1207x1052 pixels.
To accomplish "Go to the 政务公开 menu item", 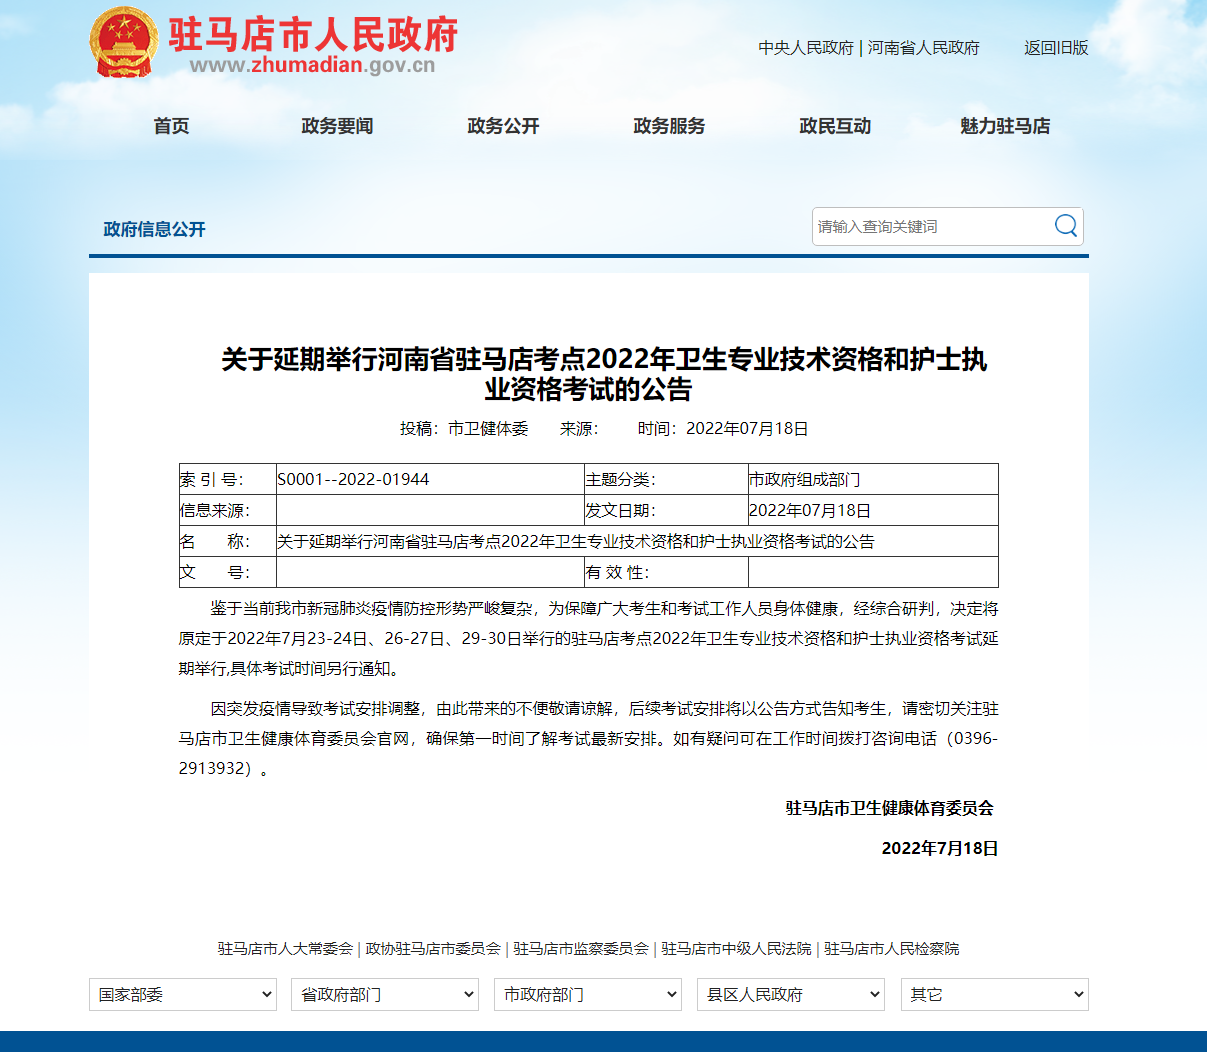I will [x=503, y=126].
